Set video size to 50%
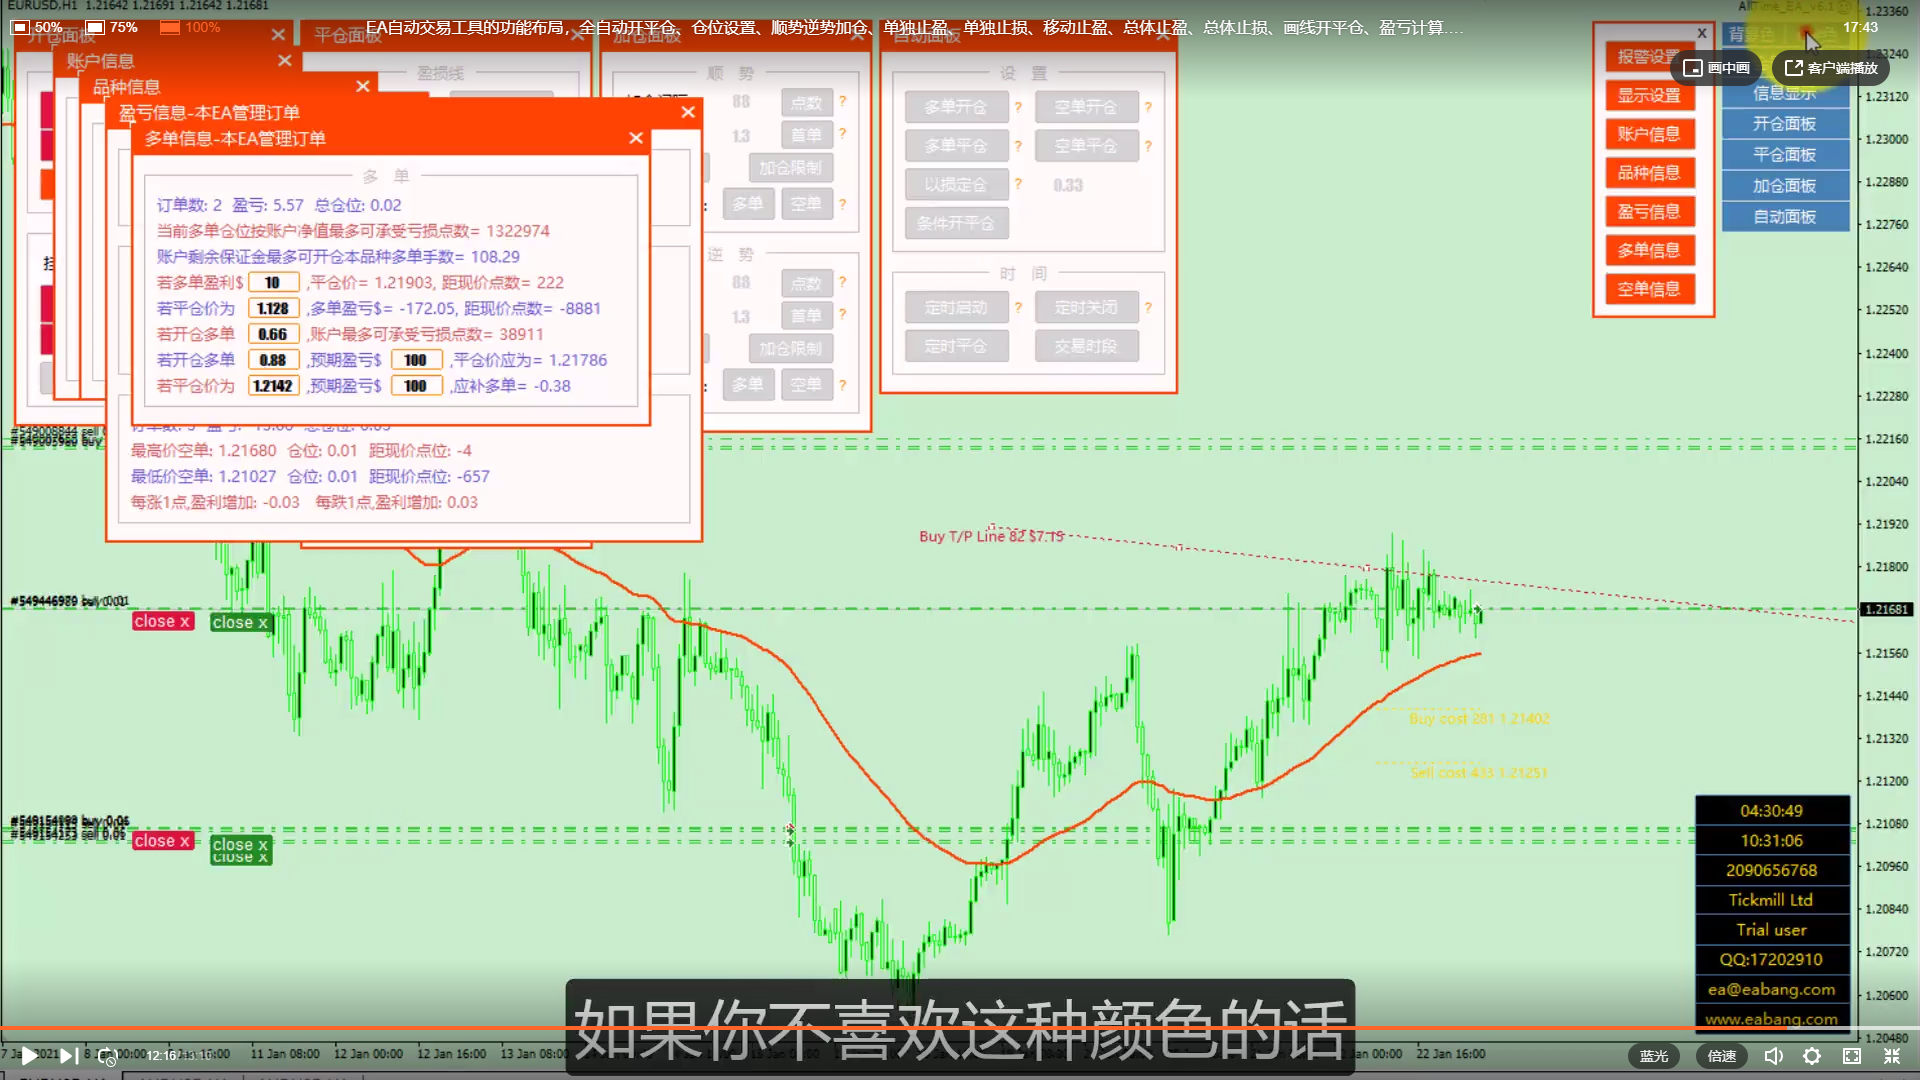 click(37, 27)
